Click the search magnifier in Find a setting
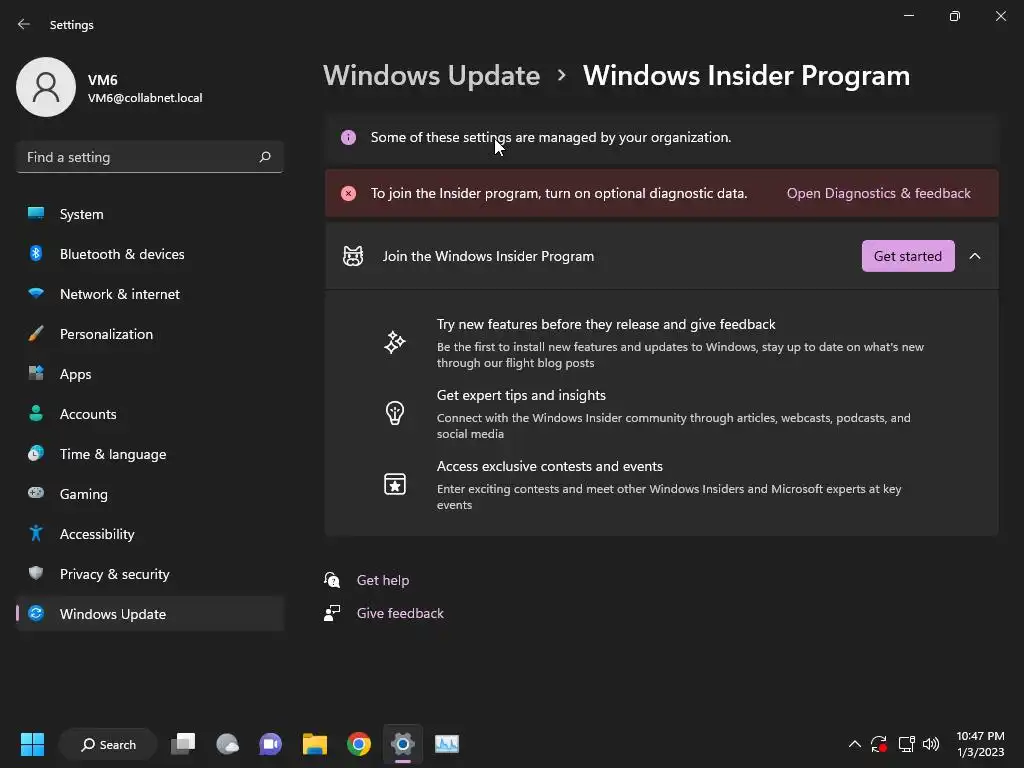The image size is (1024, 768). click(x=264, y=157)
